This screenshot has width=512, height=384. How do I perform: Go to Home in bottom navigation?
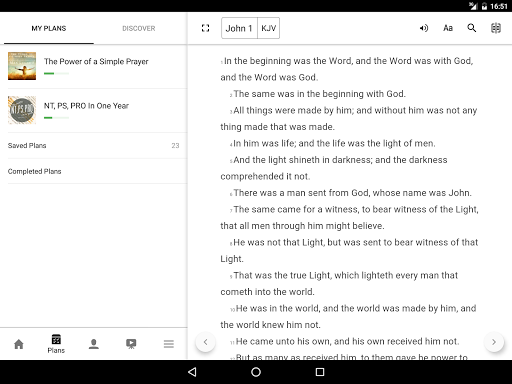coord(19,344)
